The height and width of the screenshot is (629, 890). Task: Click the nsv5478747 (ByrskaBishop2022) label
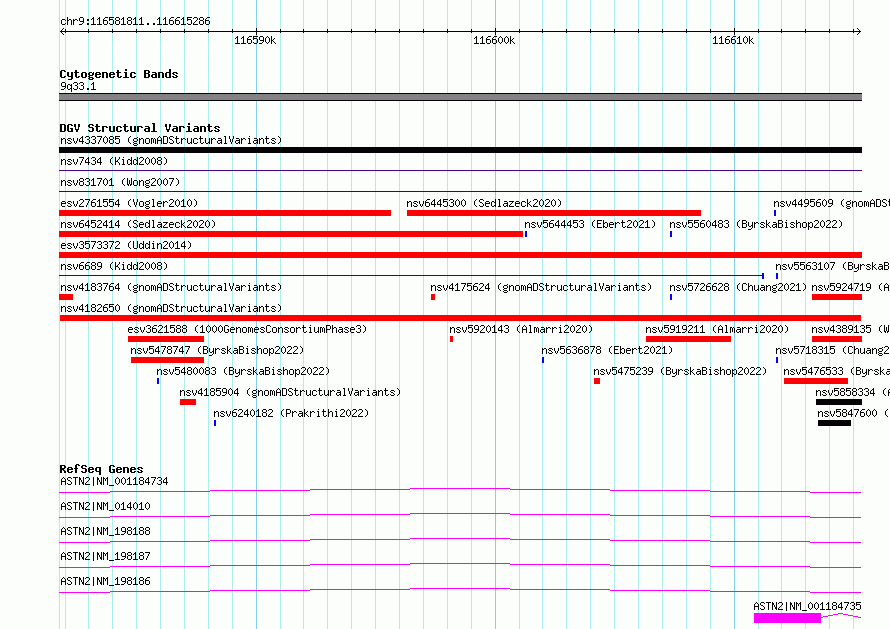tap(217, 350)
